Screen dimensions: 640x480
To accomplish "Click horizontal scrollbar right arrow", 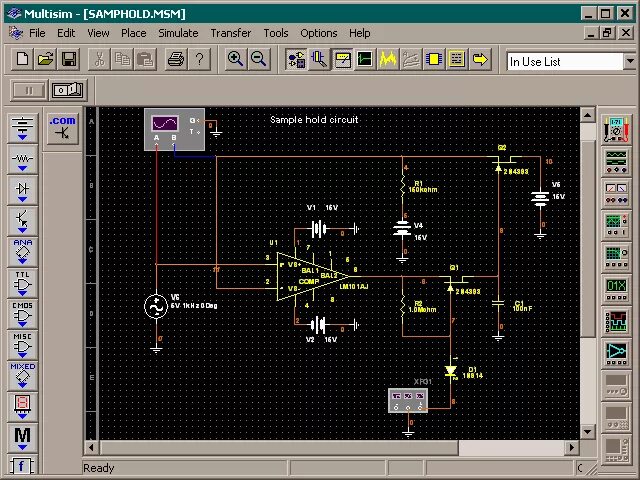I will point(572,448).
